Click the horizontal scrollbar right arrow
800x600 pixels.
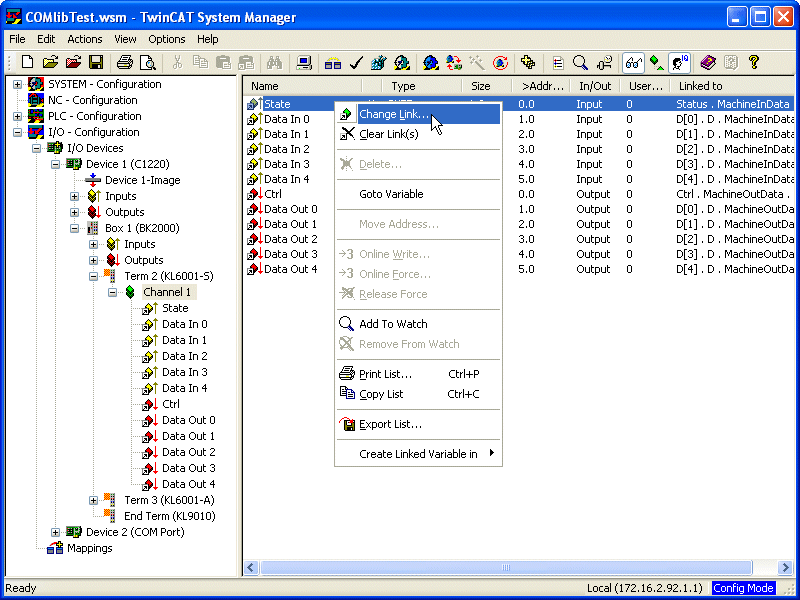pyautogui.click(x=785, y=567)
